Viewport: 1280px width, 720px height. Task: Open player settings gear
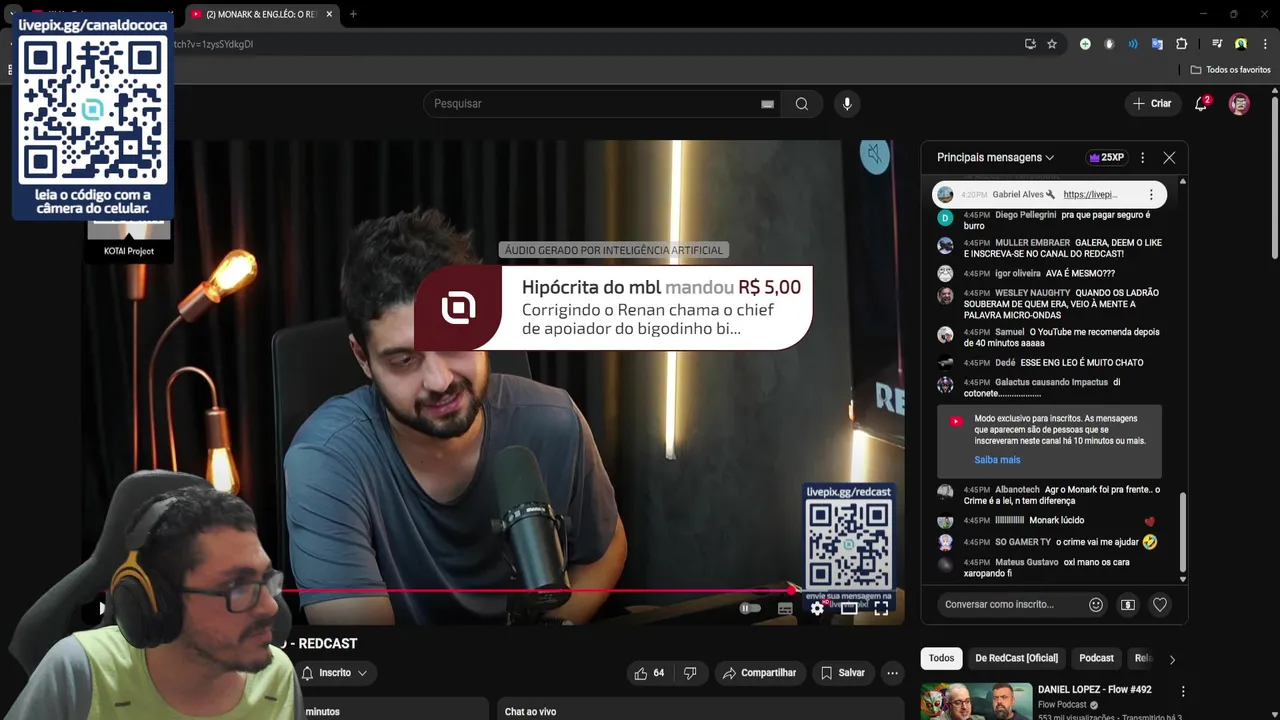[817, 608]
